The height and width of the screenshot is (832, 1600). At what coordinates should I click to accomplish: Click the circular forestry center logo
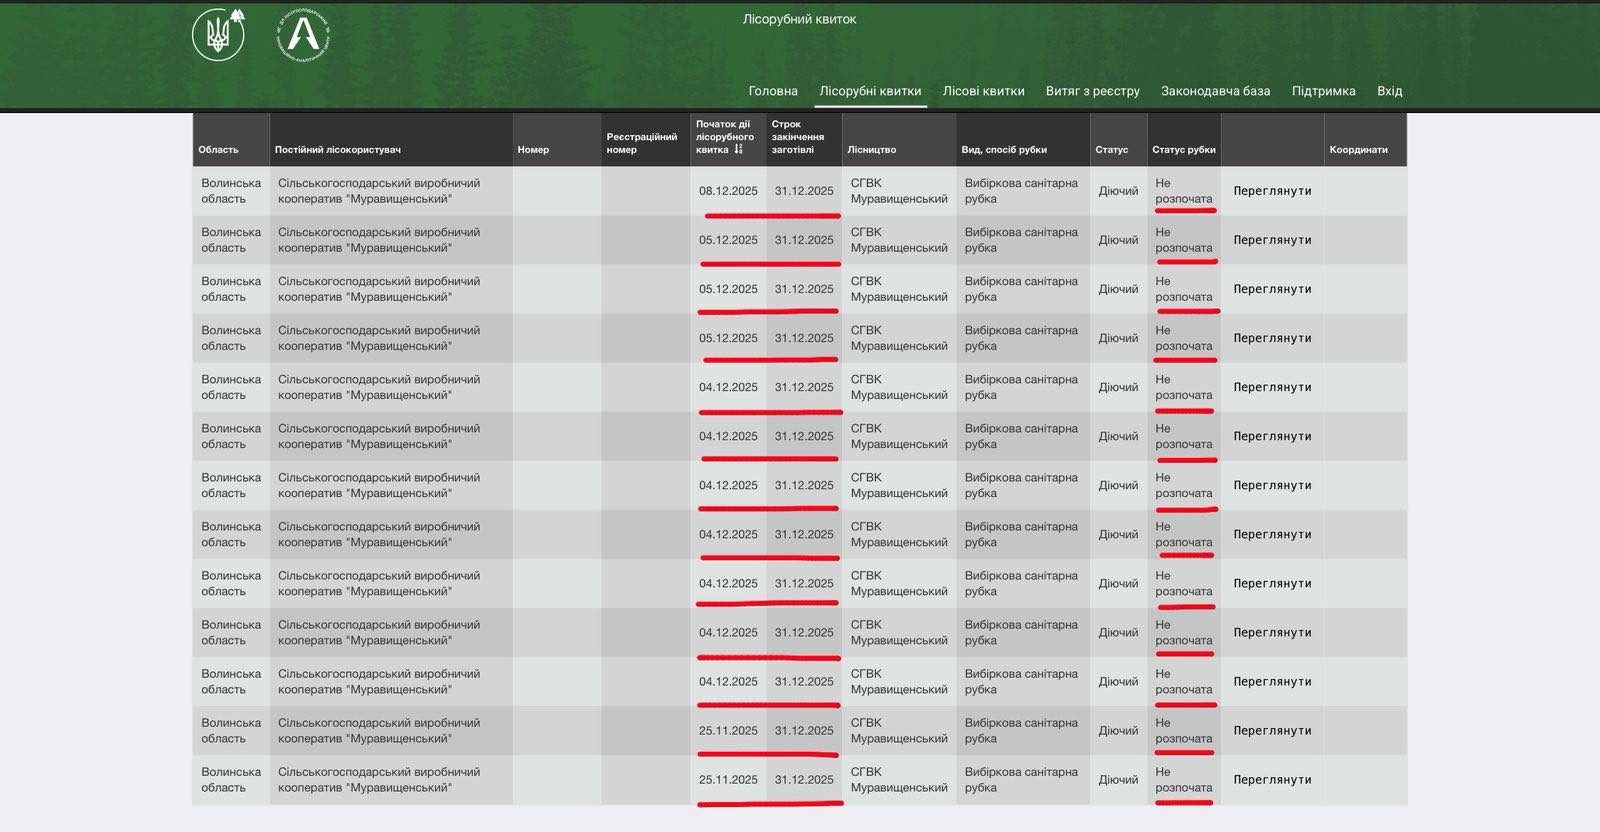[x=303, y=35]
